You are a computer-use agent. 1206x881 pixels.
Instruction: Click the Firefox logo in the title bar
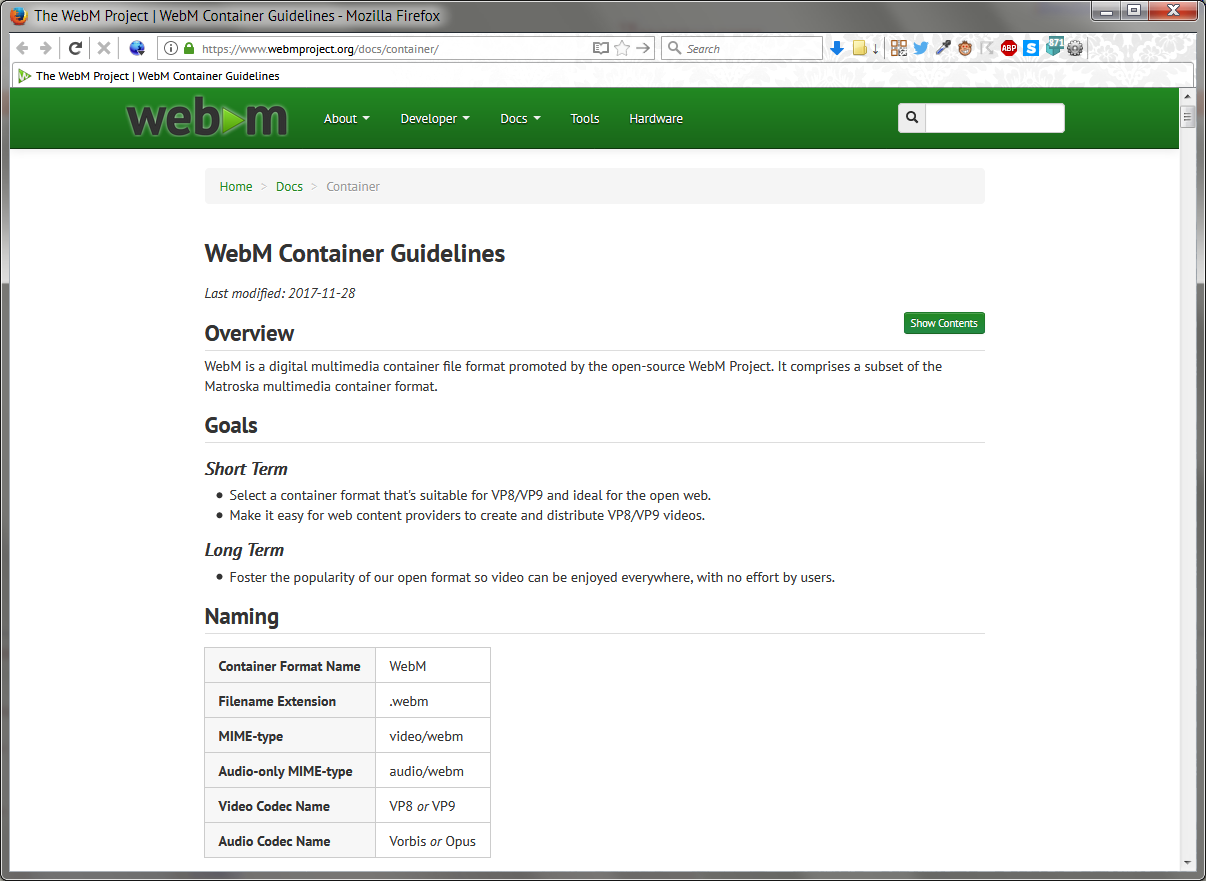pyautogui.click(x=18, y=15)
